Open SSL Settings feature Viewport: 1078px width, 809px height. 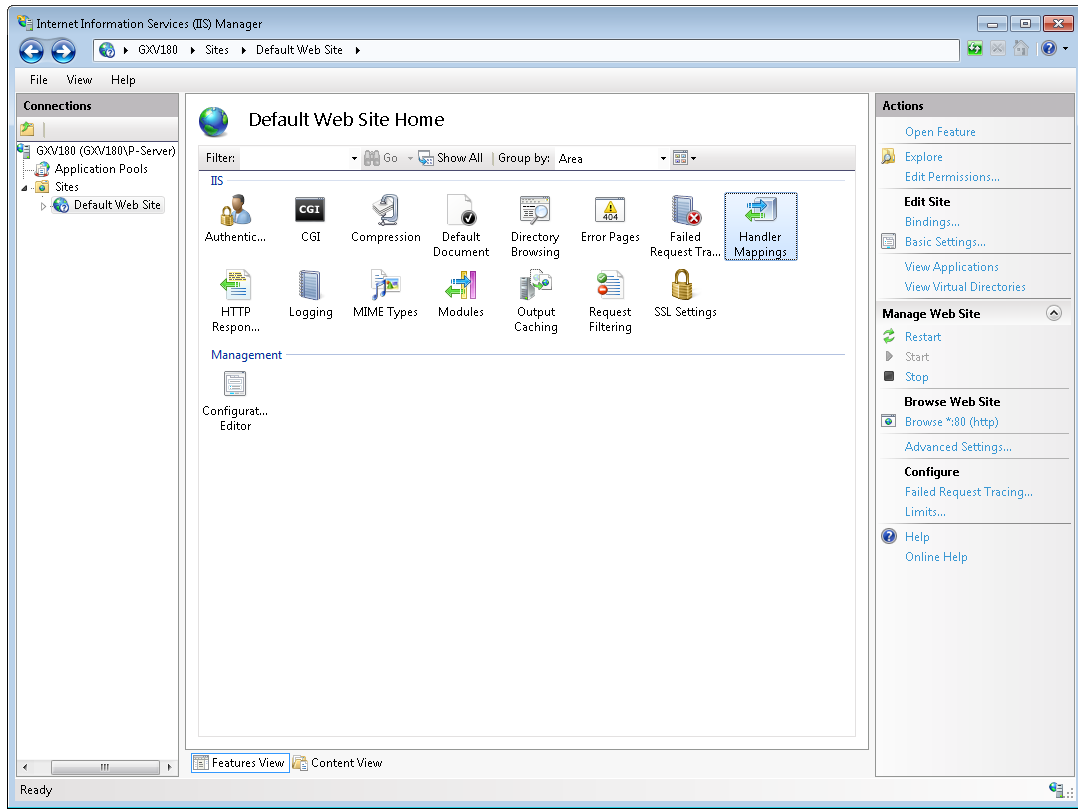tap(685, 294)
